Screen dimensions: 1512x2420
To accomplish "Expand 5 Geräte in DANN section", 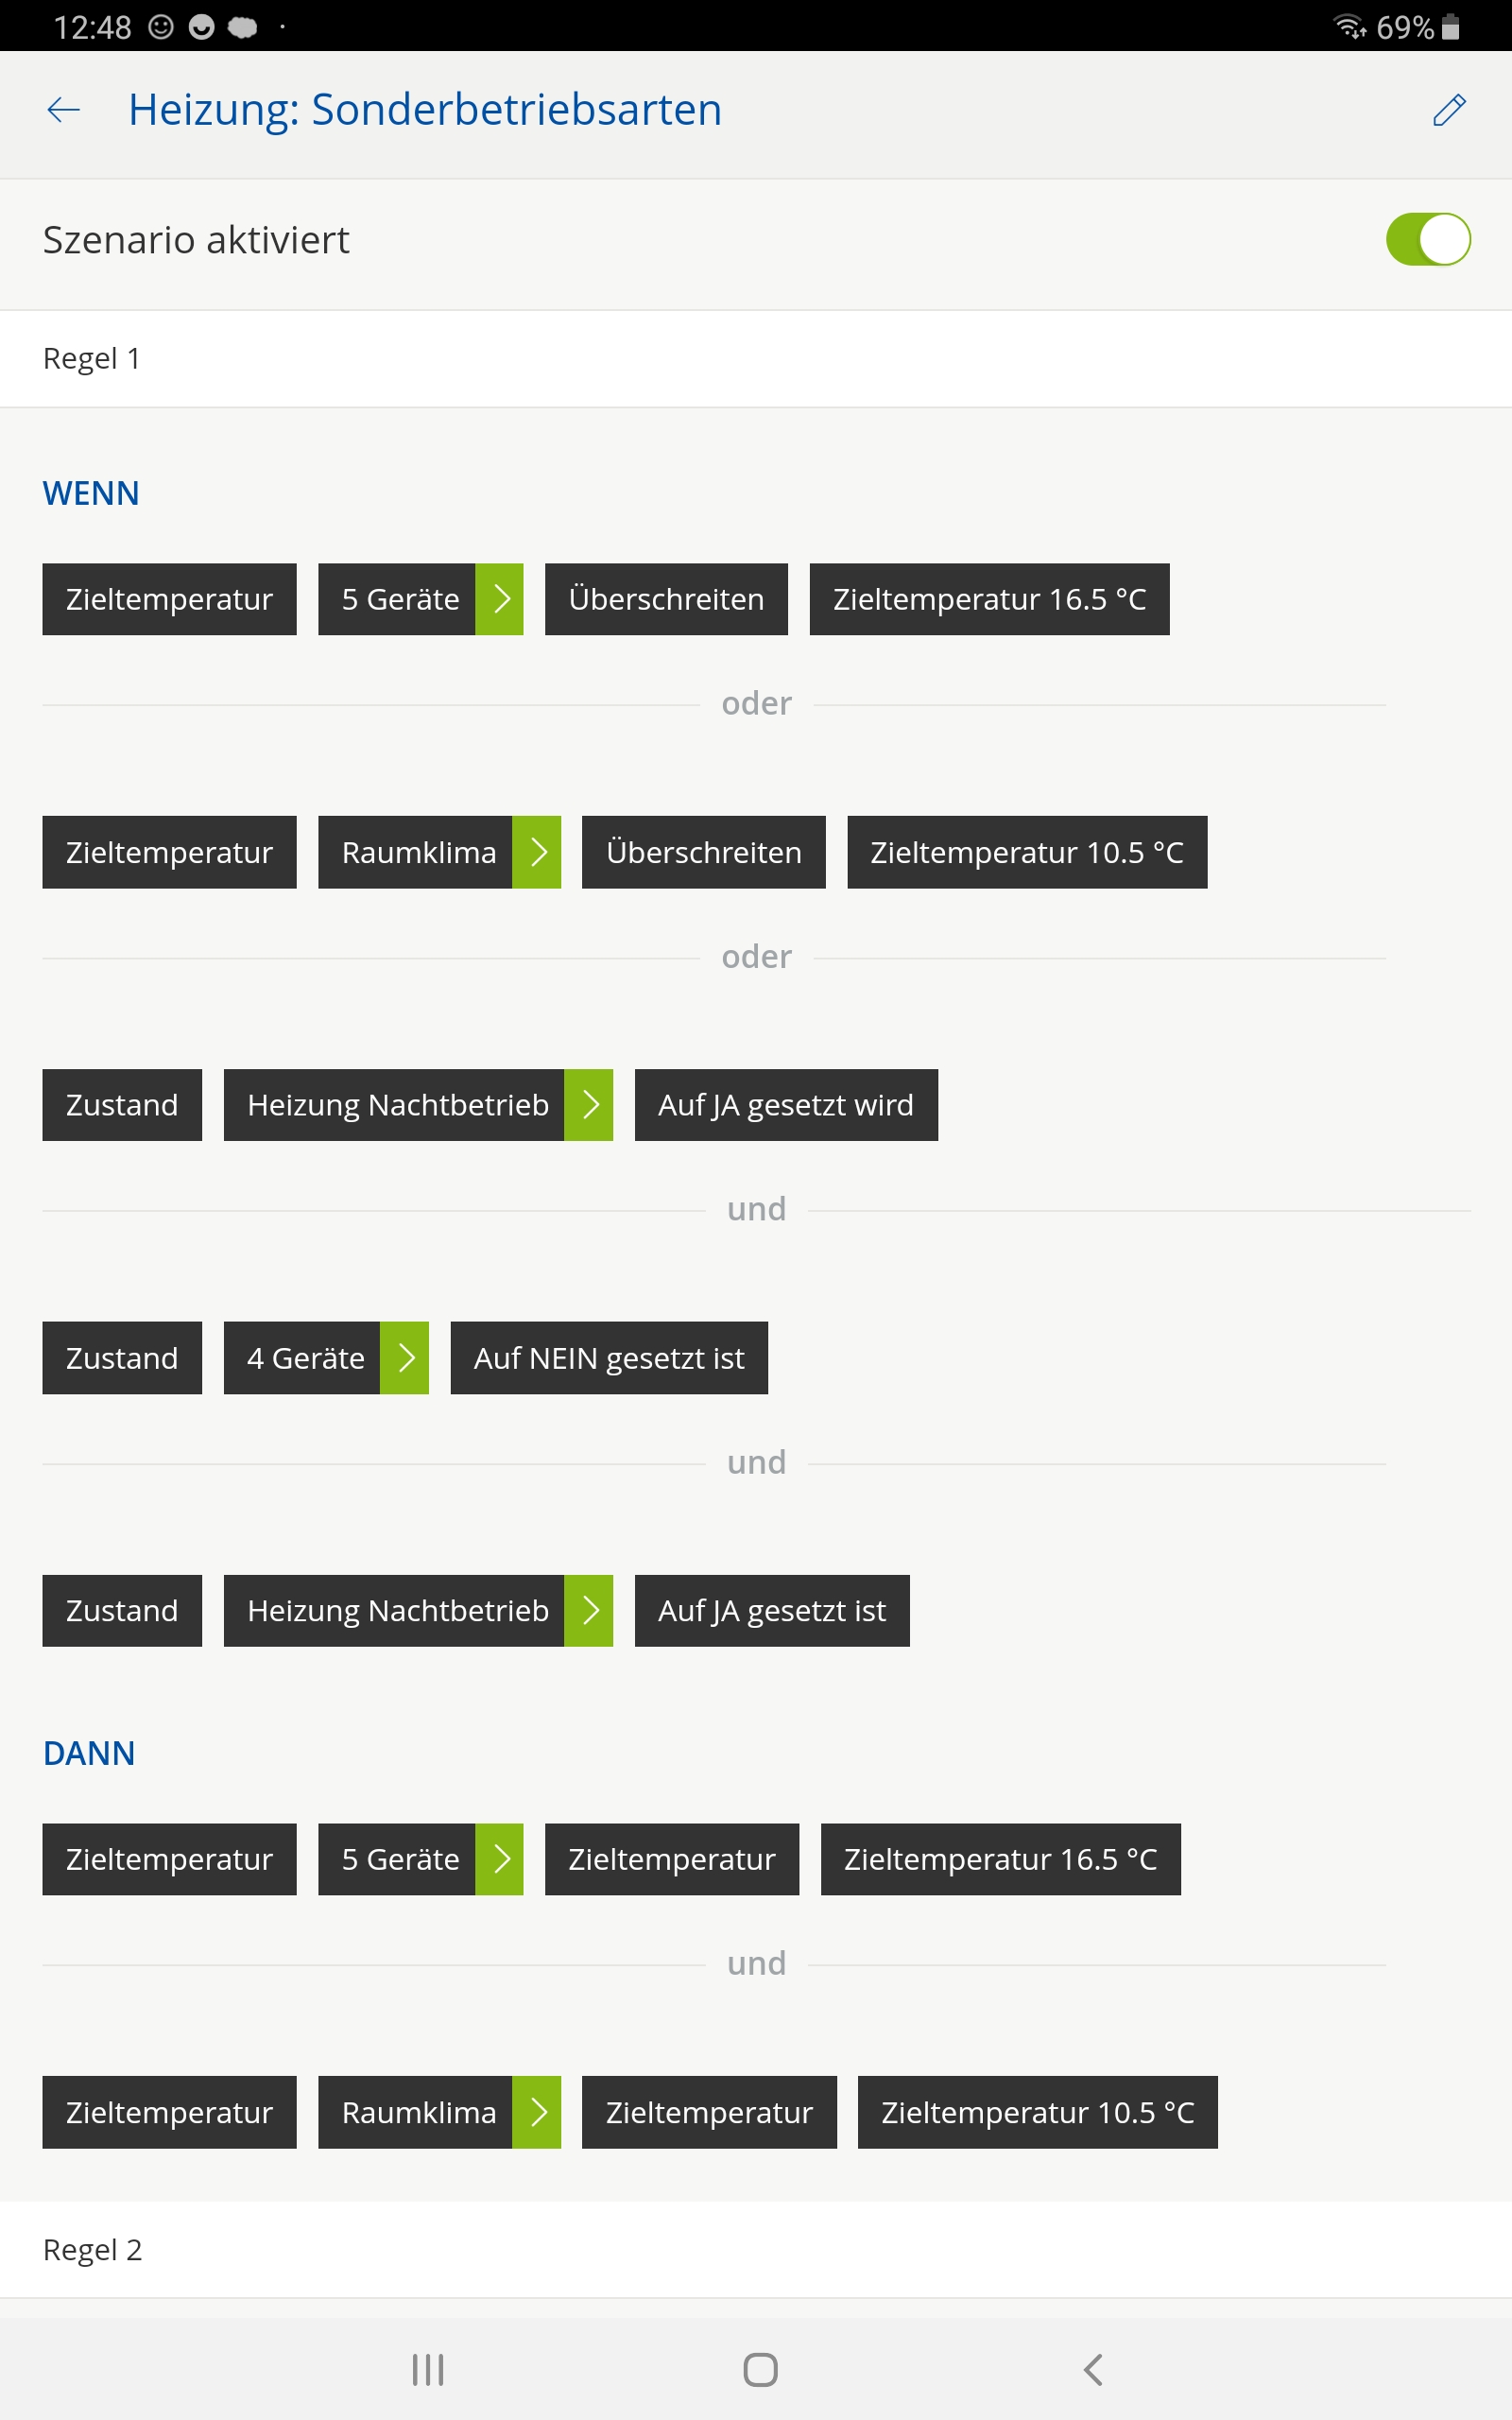I will (499, 1859).
